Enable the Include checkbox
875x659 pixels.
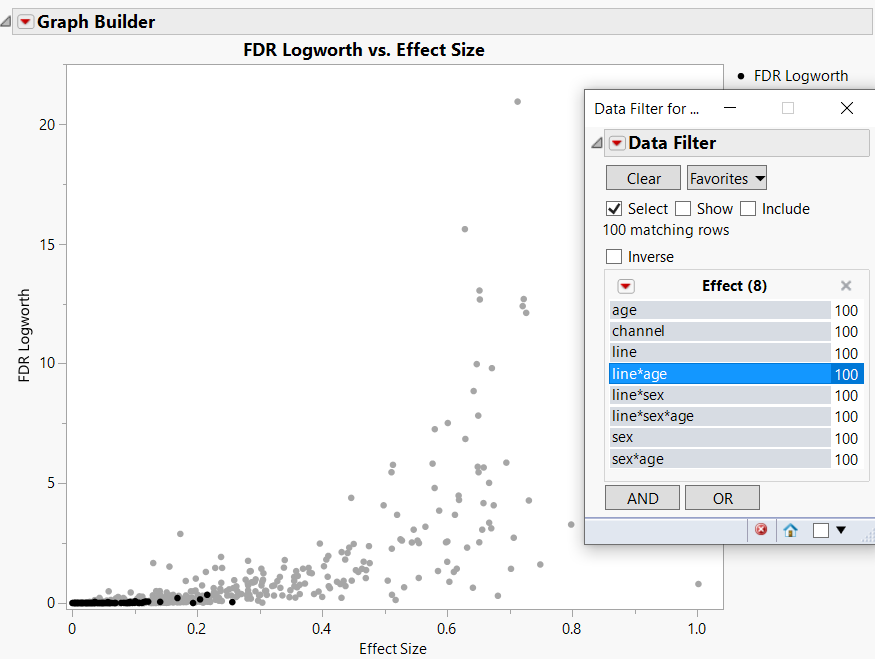[x=749, y=208]
